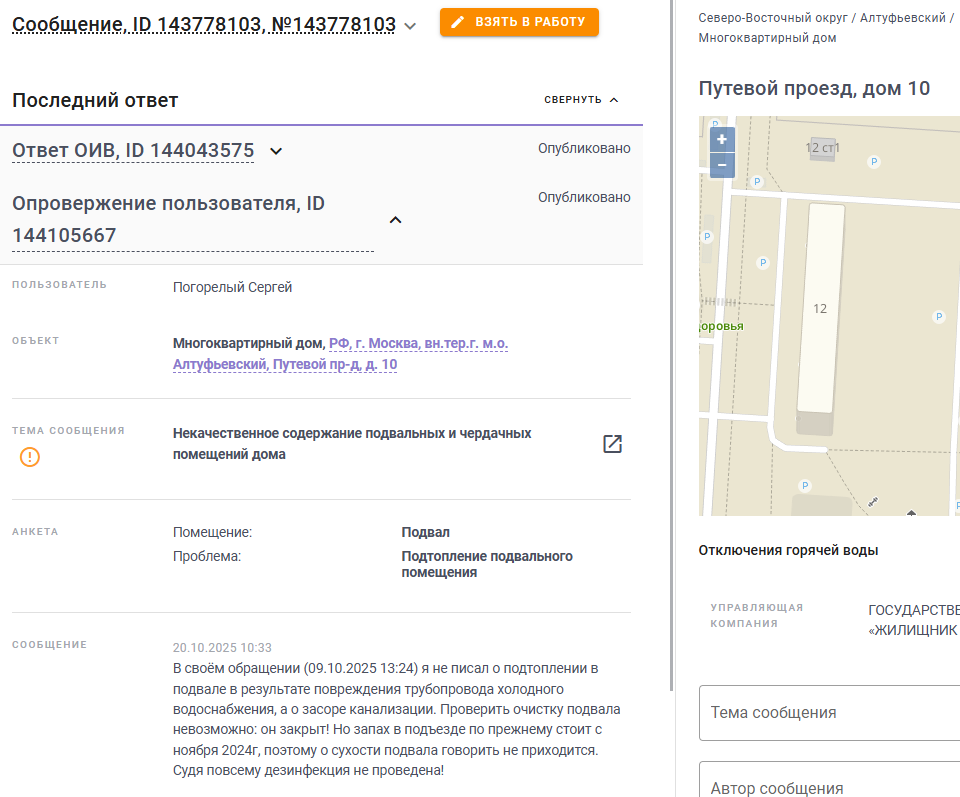960x797 pixels.
Task: Click Алтуфьевский breadcrumb item
Action: (x=908, y=18)
